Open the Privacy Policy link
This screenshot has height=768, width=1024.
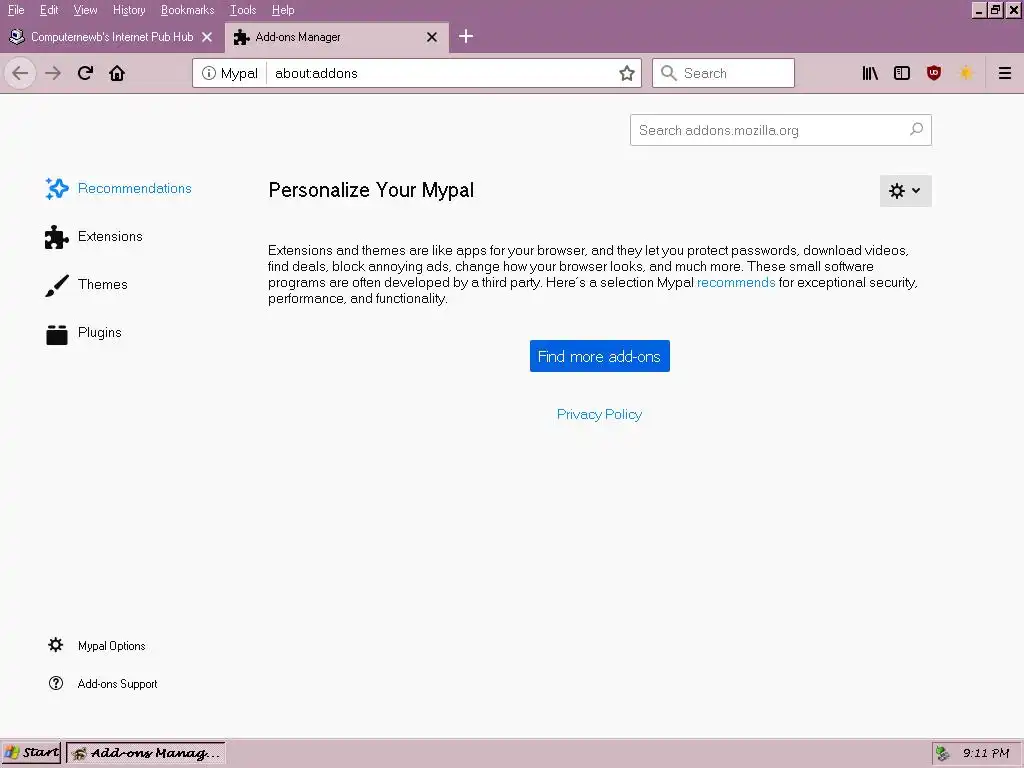[x=599, y=414]
